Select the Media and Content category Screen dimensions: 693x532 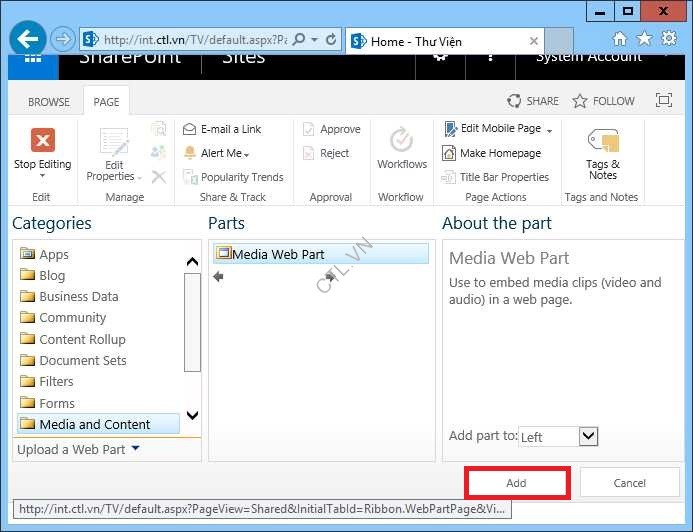(95, 424)
